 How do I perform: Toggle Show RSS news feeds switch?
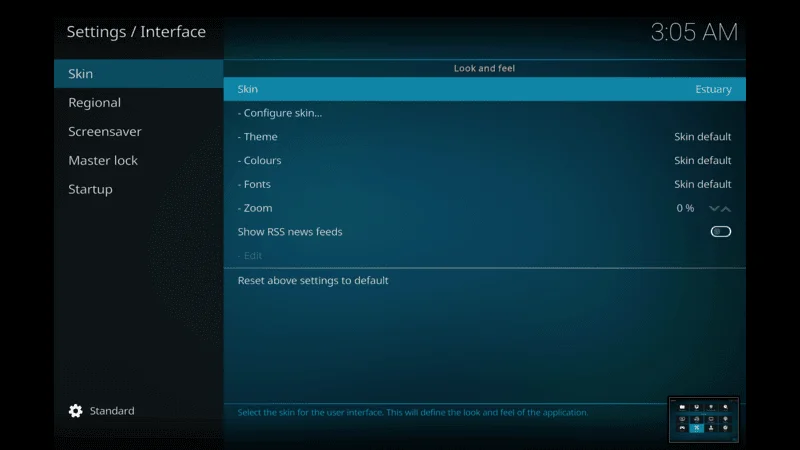pyautogui.click(x=720, y=232)
